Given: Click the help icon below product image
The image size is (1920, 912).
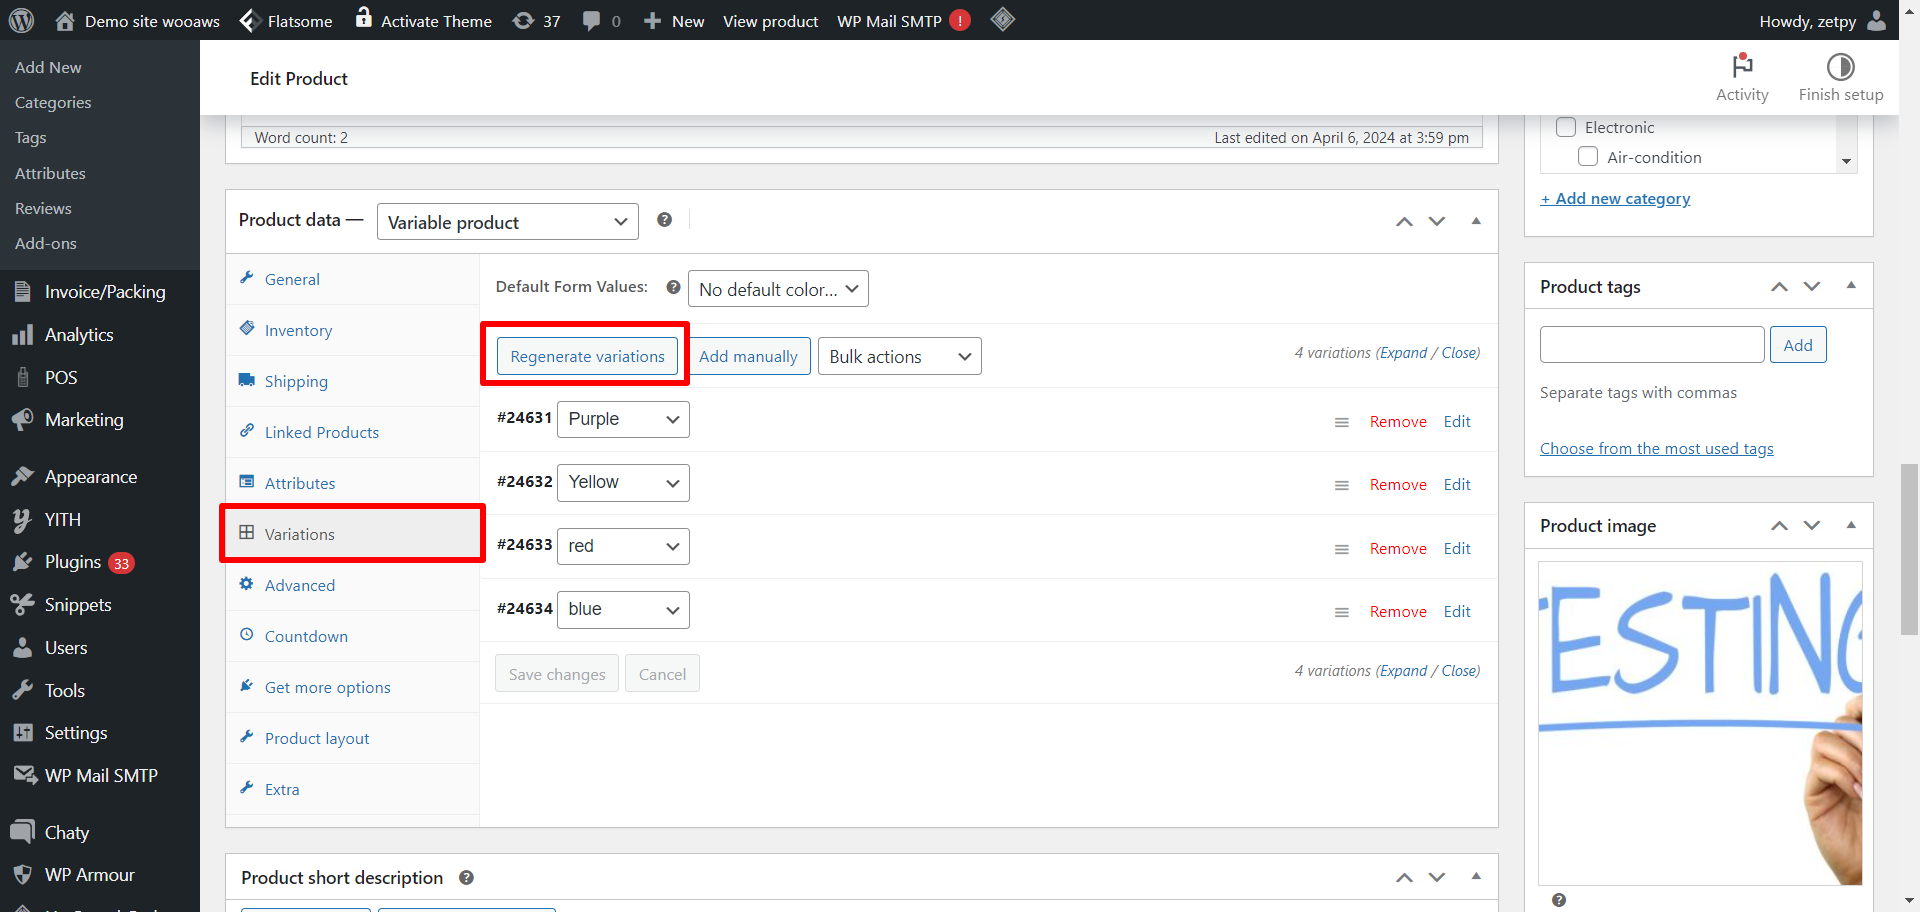Looking at the screenshot, I should click(1559, 900).
